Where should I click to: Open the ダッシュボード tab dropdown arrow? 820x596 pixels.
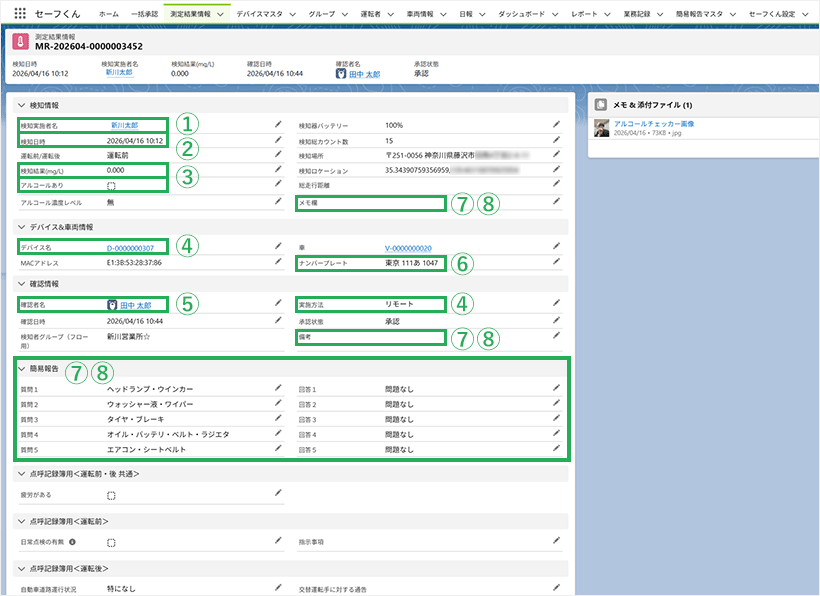coord(555,14)
